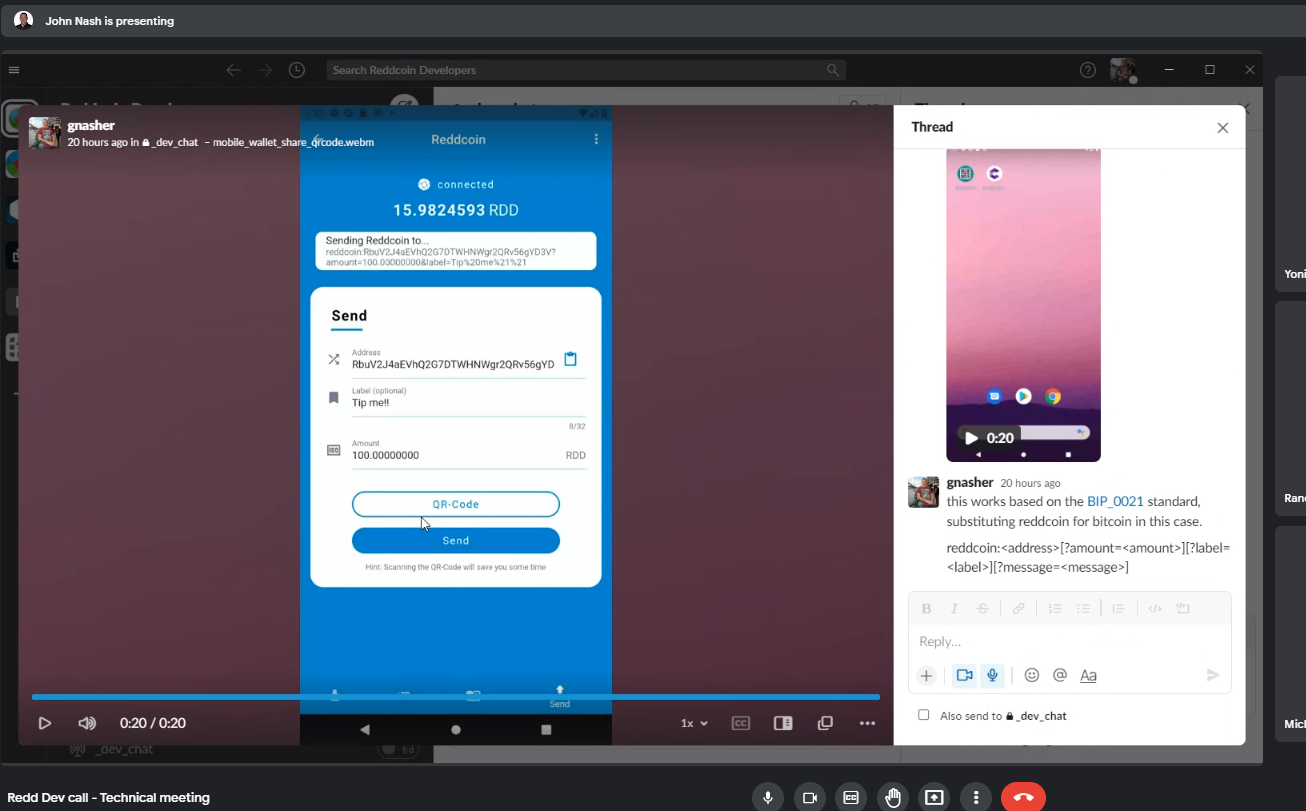Viewport: 1306px width, 811px height.
Task: Mention someone with @ icon
Action: pos(1060,675)
